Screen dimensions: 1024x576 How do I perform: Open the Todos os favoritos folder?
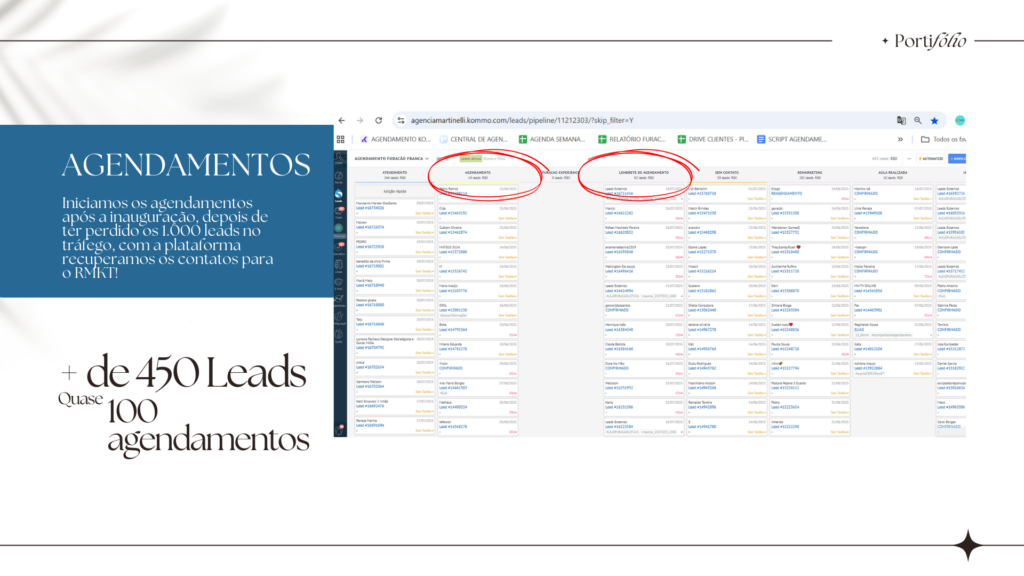(942, 140)
